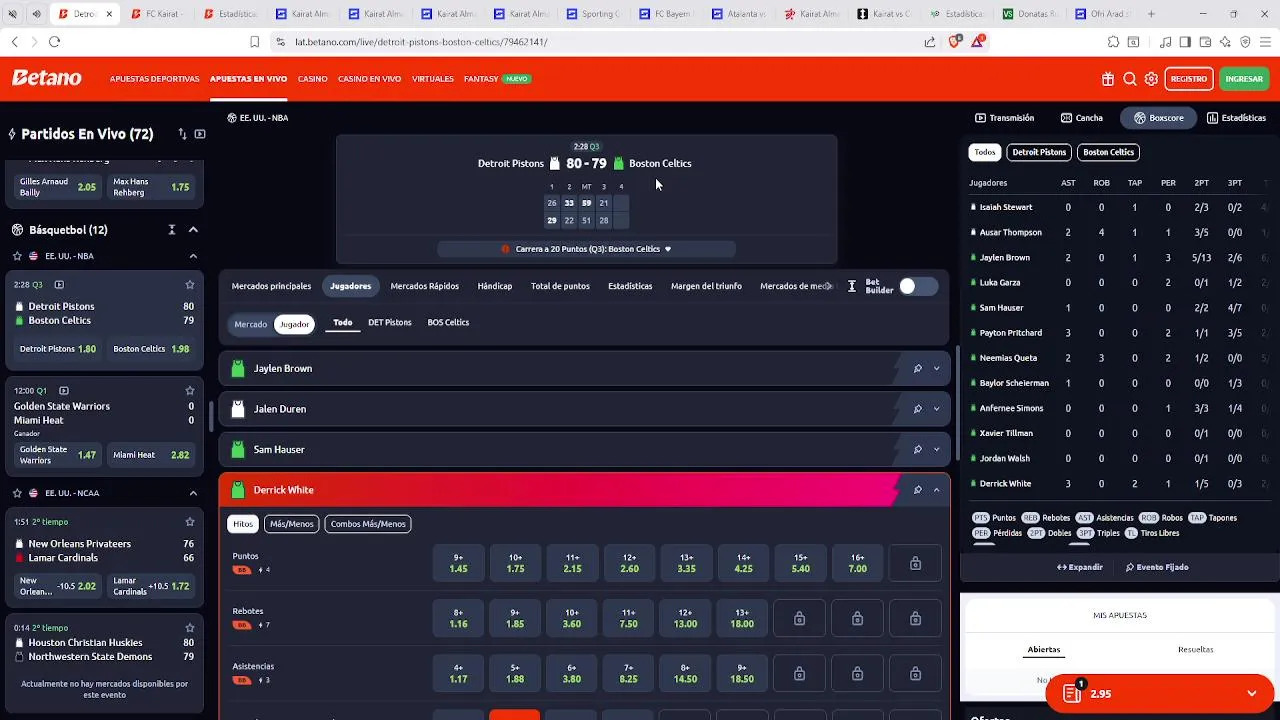Click the panel layout icon beside Partidos En Vivo
The width and height of the screenshot is (1280, 720).
pyautogui.click(x=200, y=133)
